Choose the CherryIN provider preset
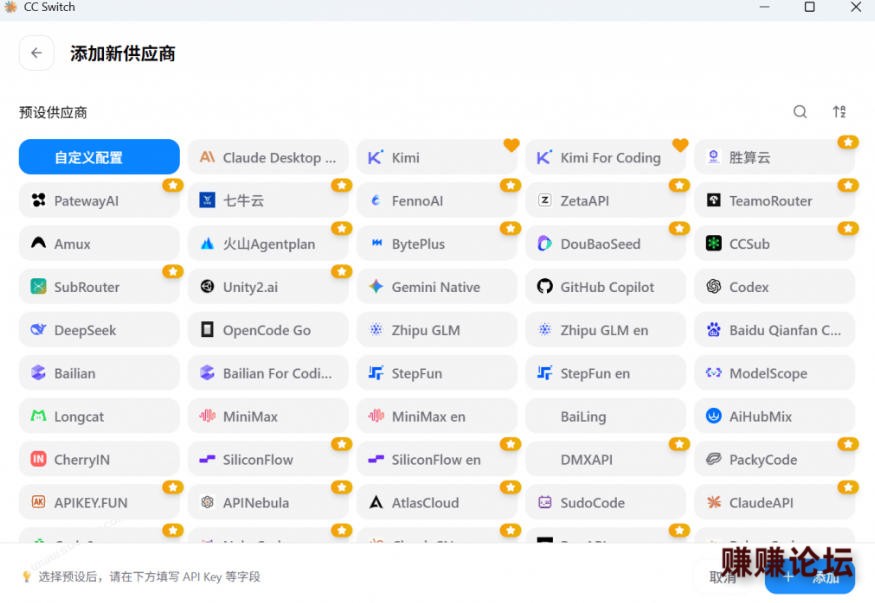 point(99,460)
